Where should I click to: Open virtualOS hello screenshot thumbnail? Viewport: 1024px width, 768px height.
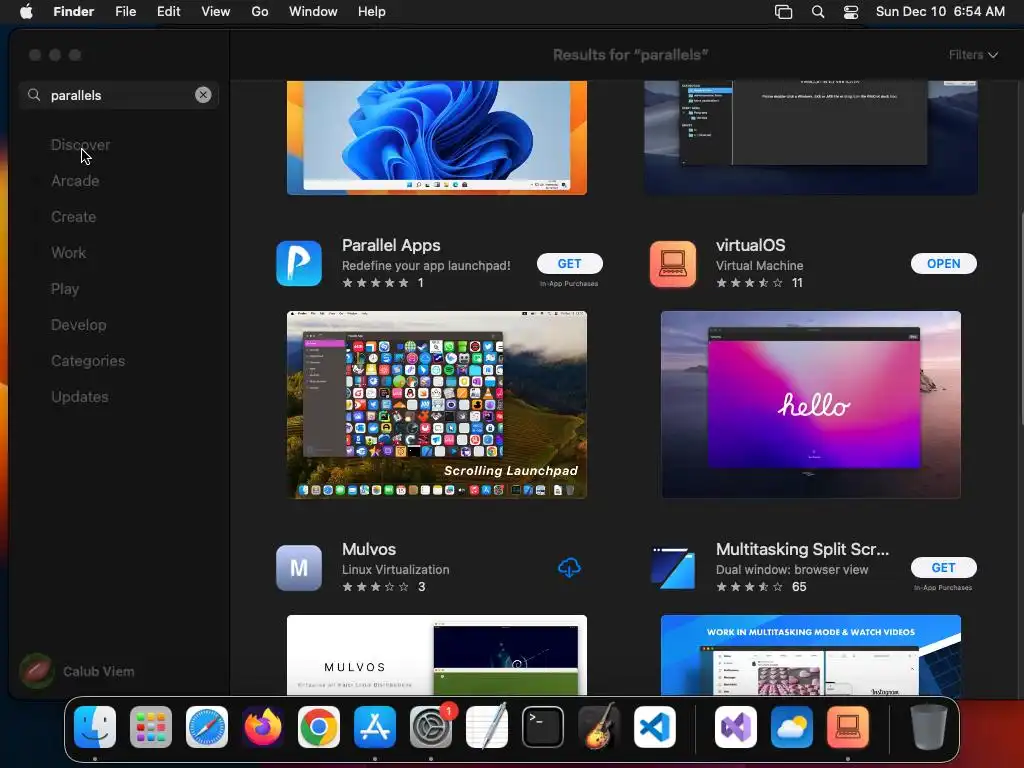pyautogui.click(x=810, y=405)
